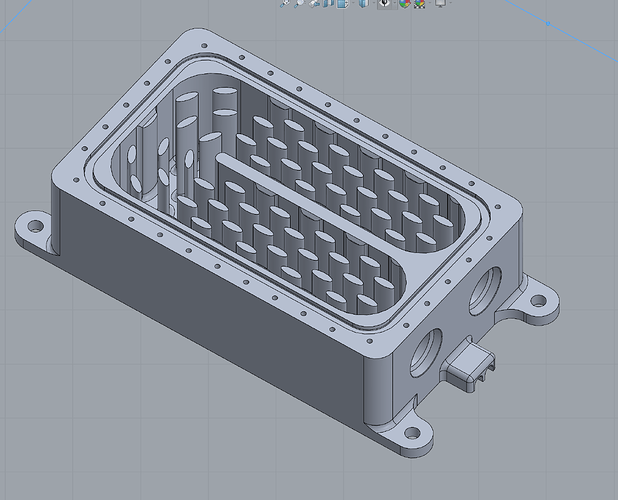Click the Zoom to Fit magnifier icon
Viewport: 618px width, 500px height.
tap(285, 3)
